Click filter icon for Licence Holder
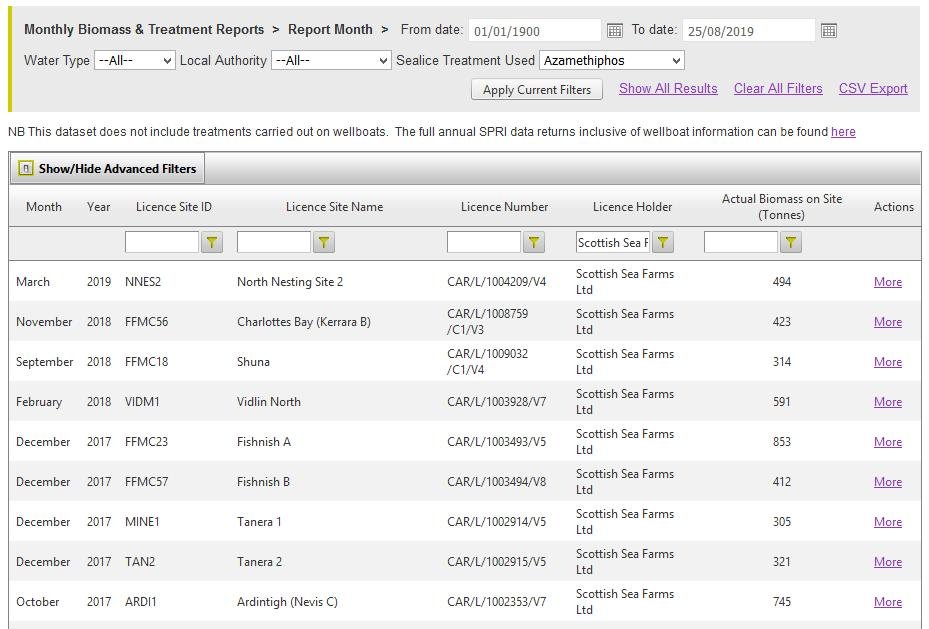The width and height of the screenshot is (929, 629). [x=663, y=242]
